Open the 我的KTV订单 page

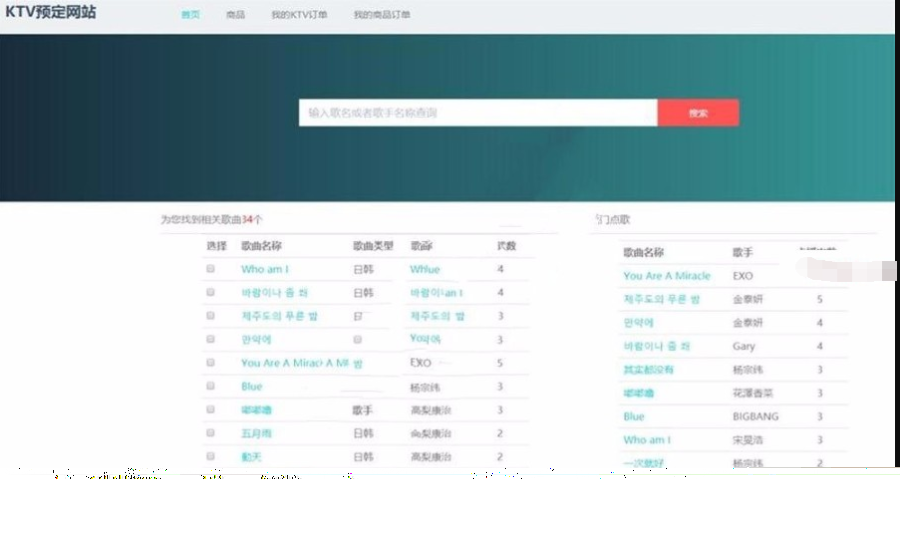(299, 14)
